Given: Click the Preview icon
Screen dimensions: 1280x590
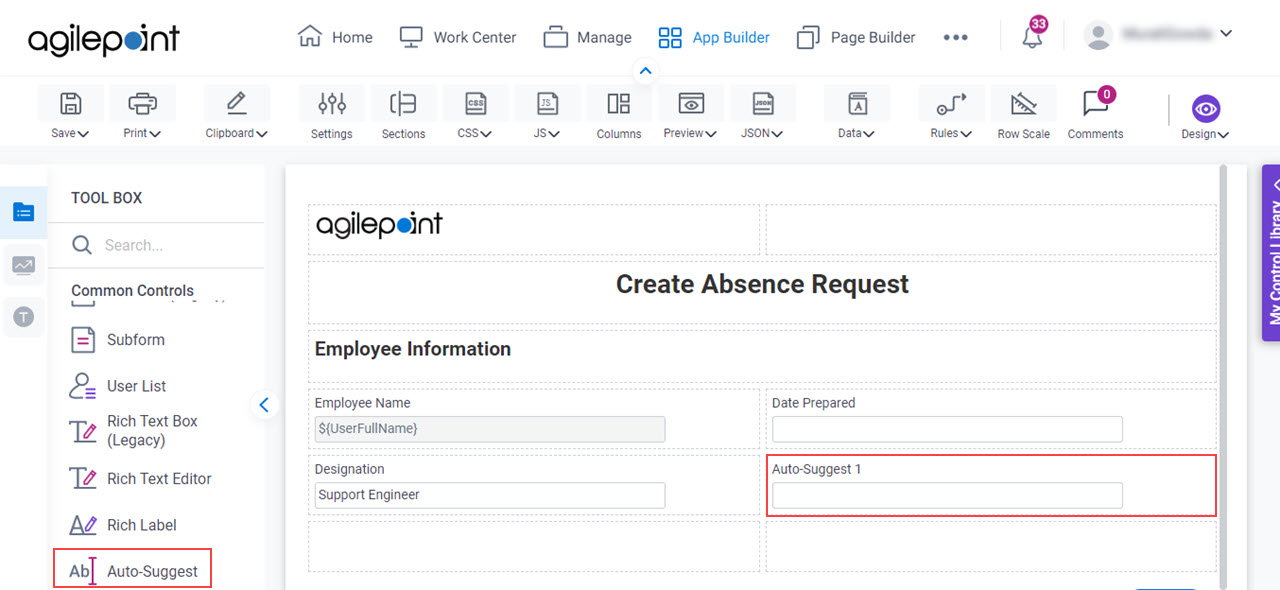Looking at the screenshot, I should click(691, 104).
